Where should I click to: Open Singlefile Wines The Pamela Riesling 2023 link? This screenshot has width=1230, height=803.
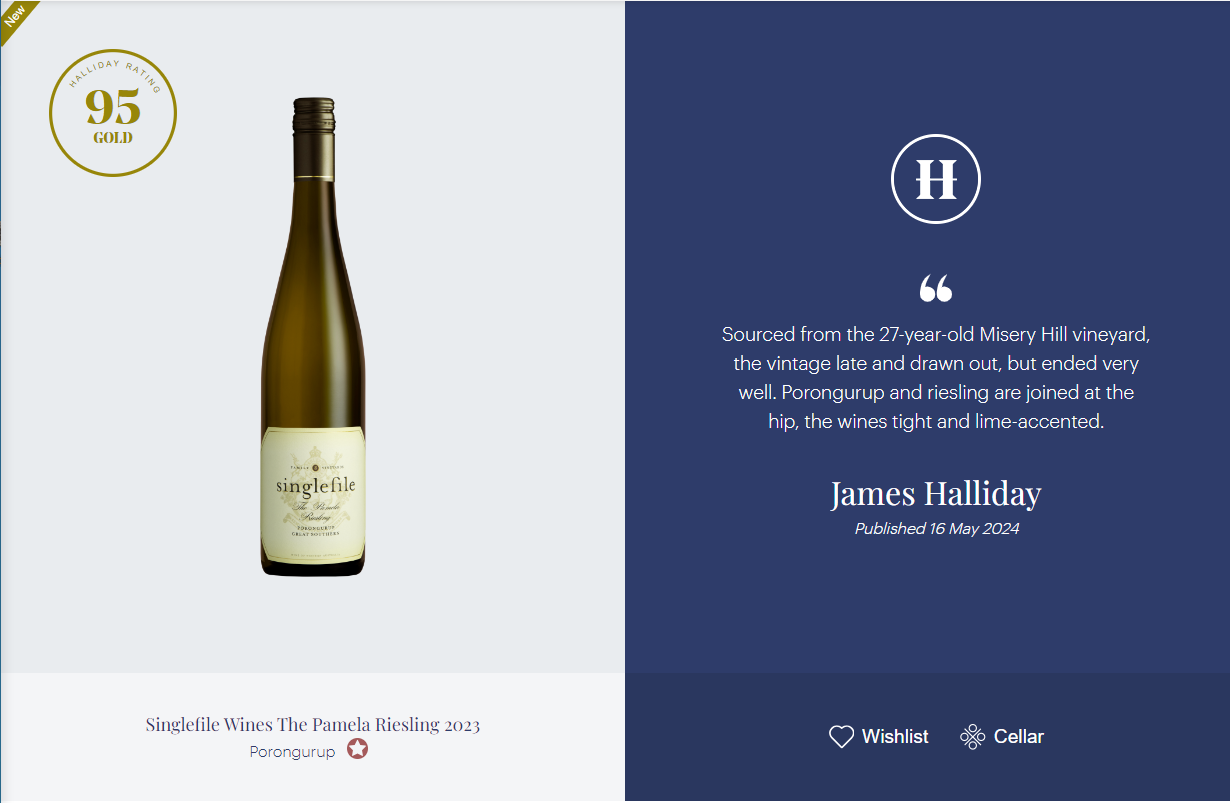(313, 725)
